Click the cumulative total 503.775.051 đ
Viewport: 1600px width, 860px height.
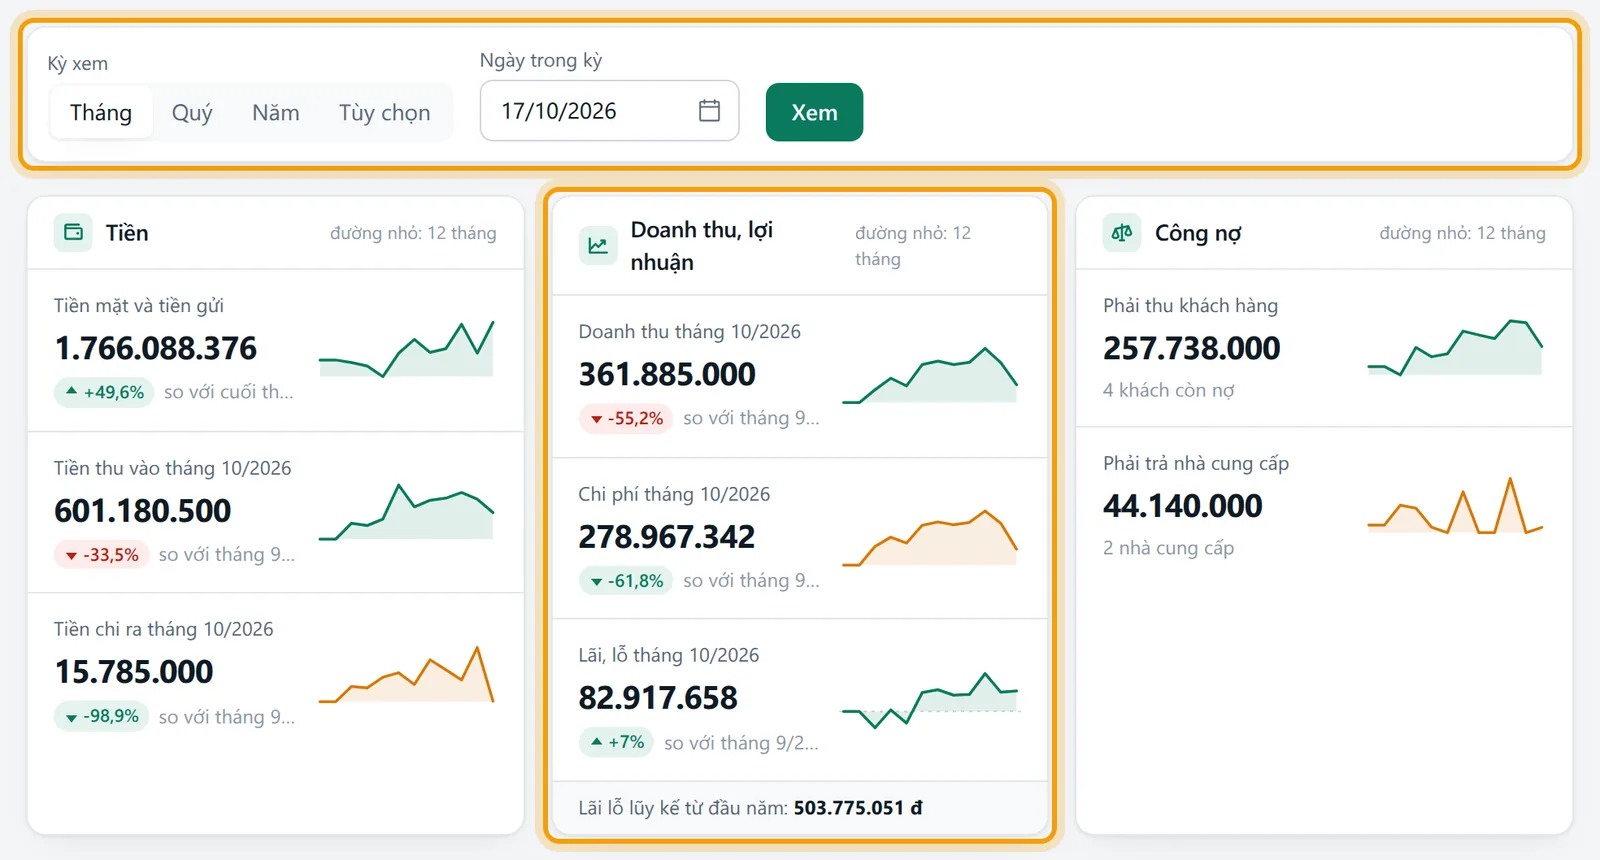tap(858, 807)
